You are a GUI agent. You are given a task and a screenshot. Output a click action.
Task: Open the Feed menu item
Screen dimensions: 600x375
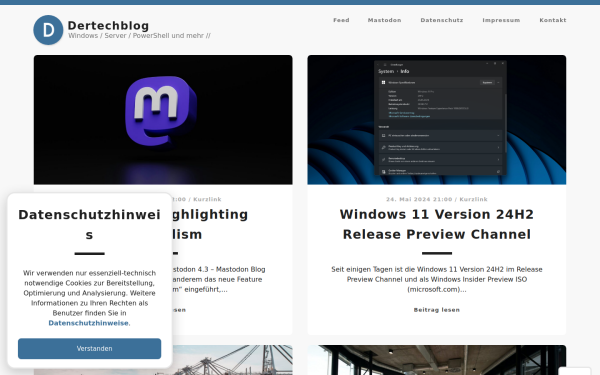click(341, 20)
